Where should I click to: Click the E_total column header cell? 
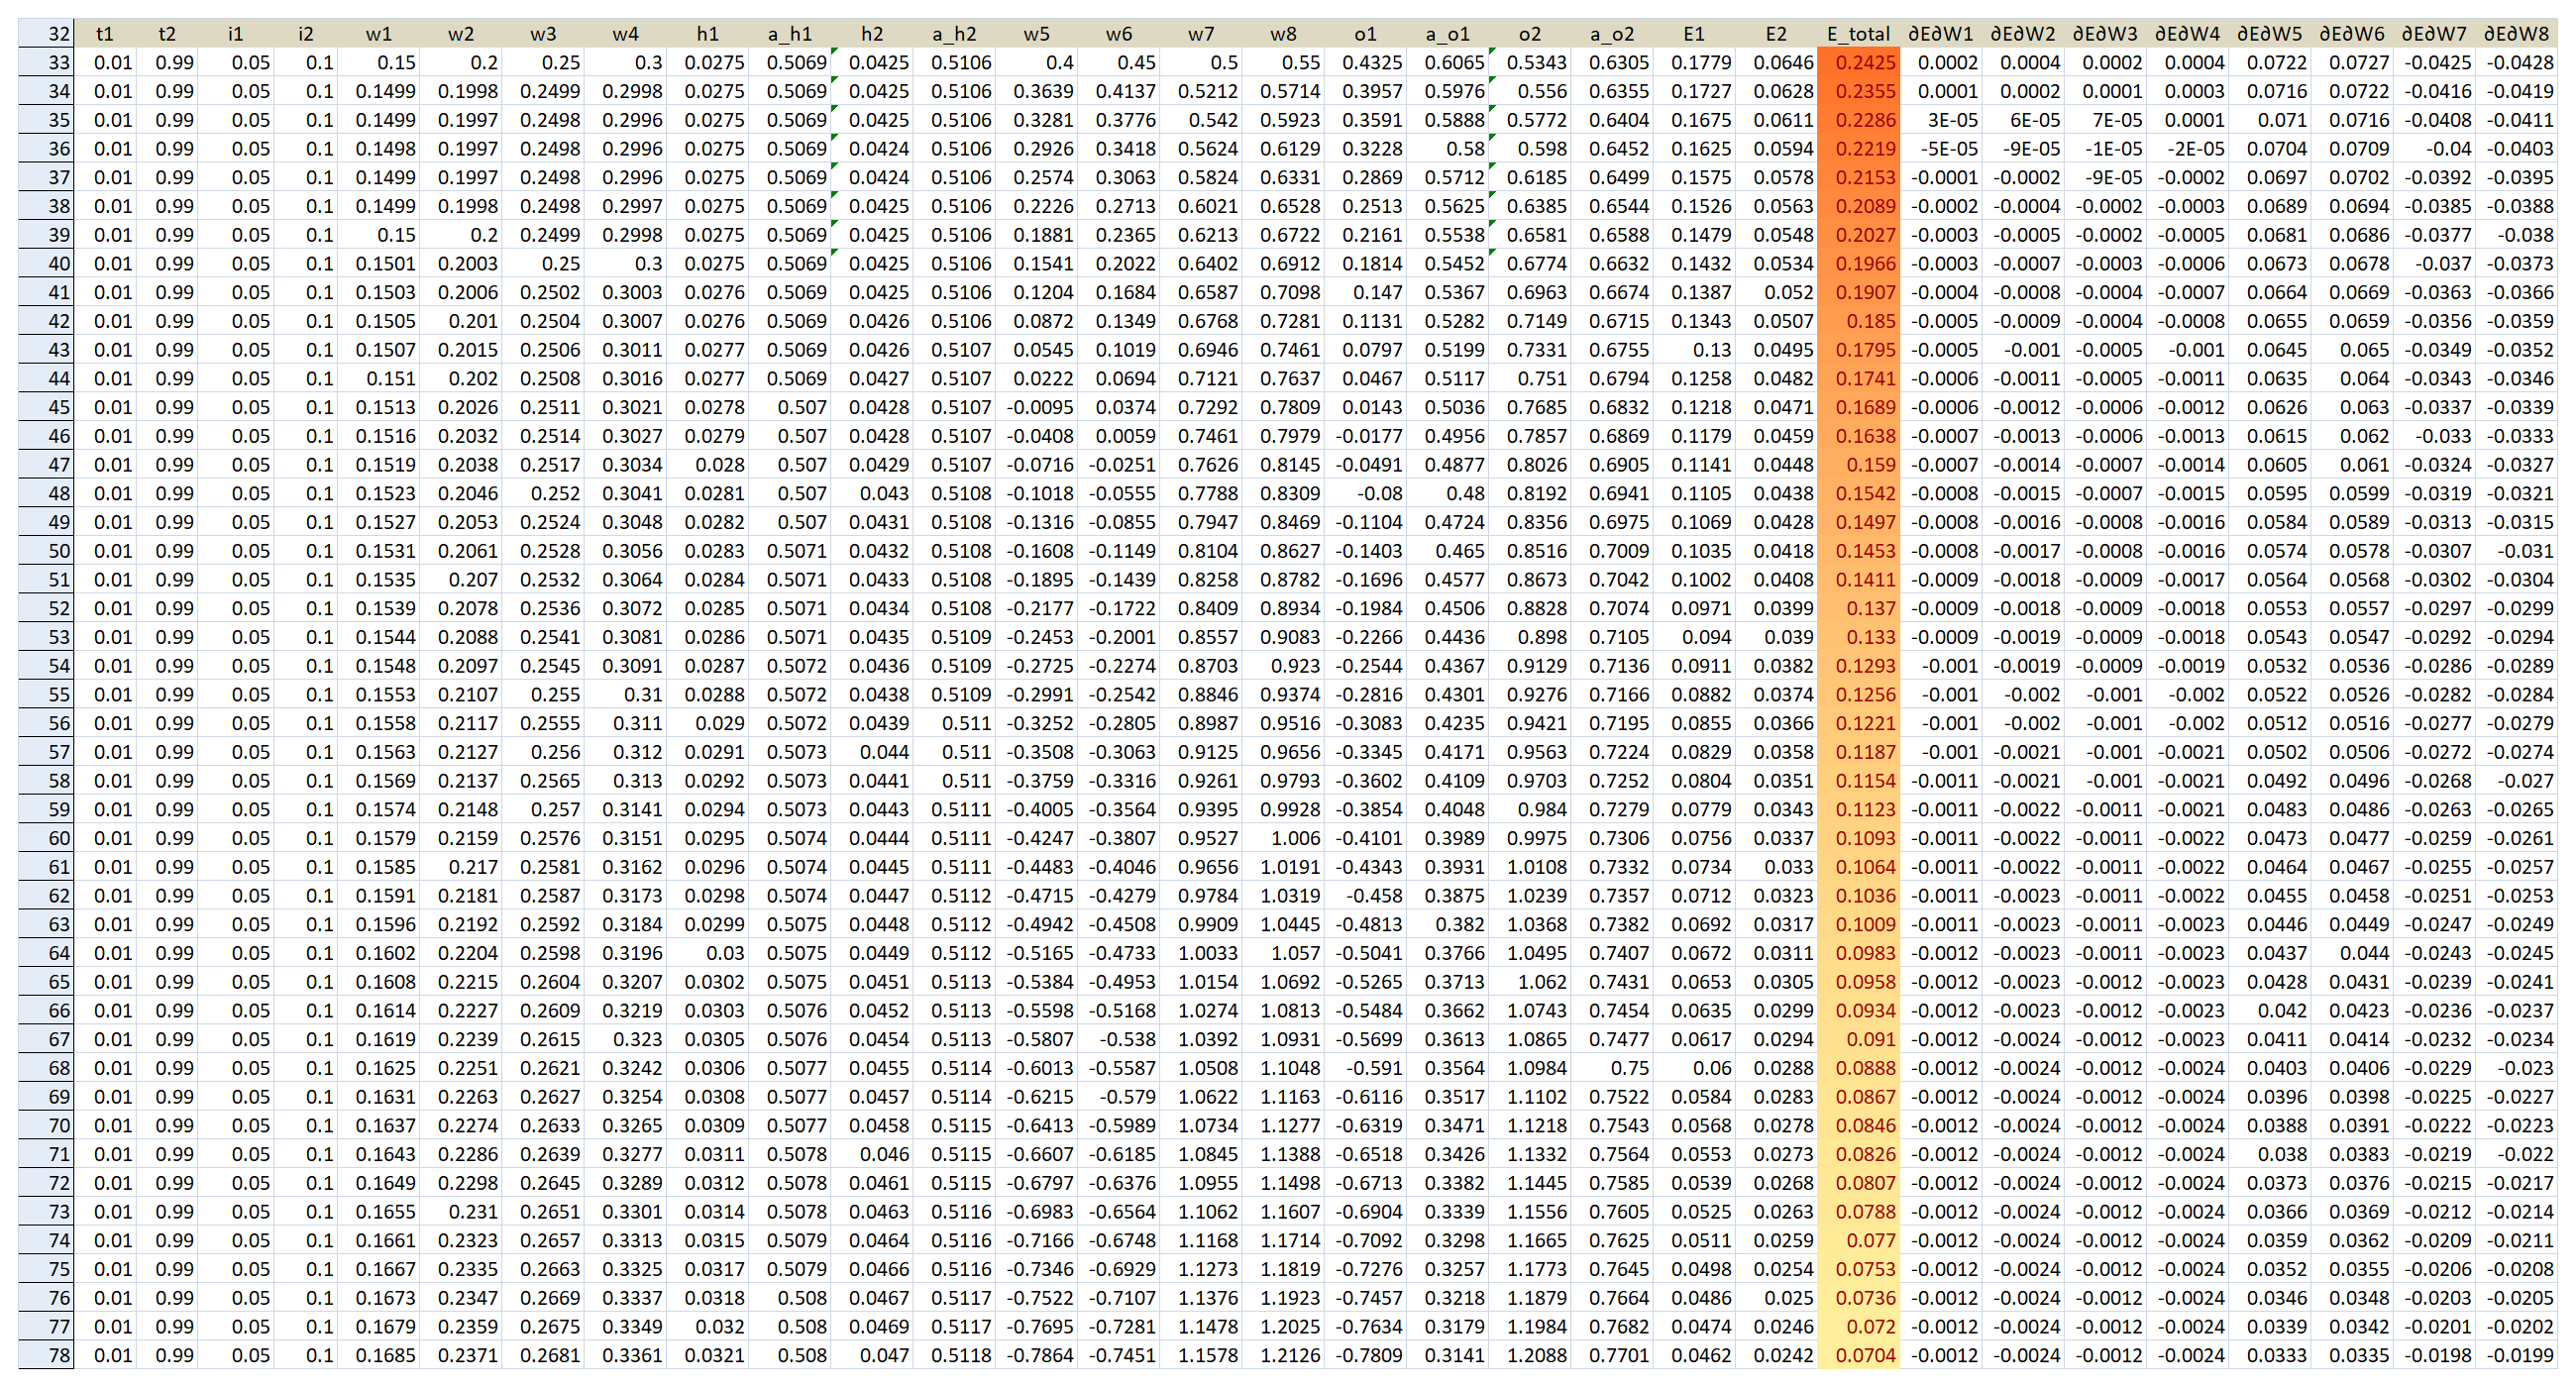click(1858, 34)
